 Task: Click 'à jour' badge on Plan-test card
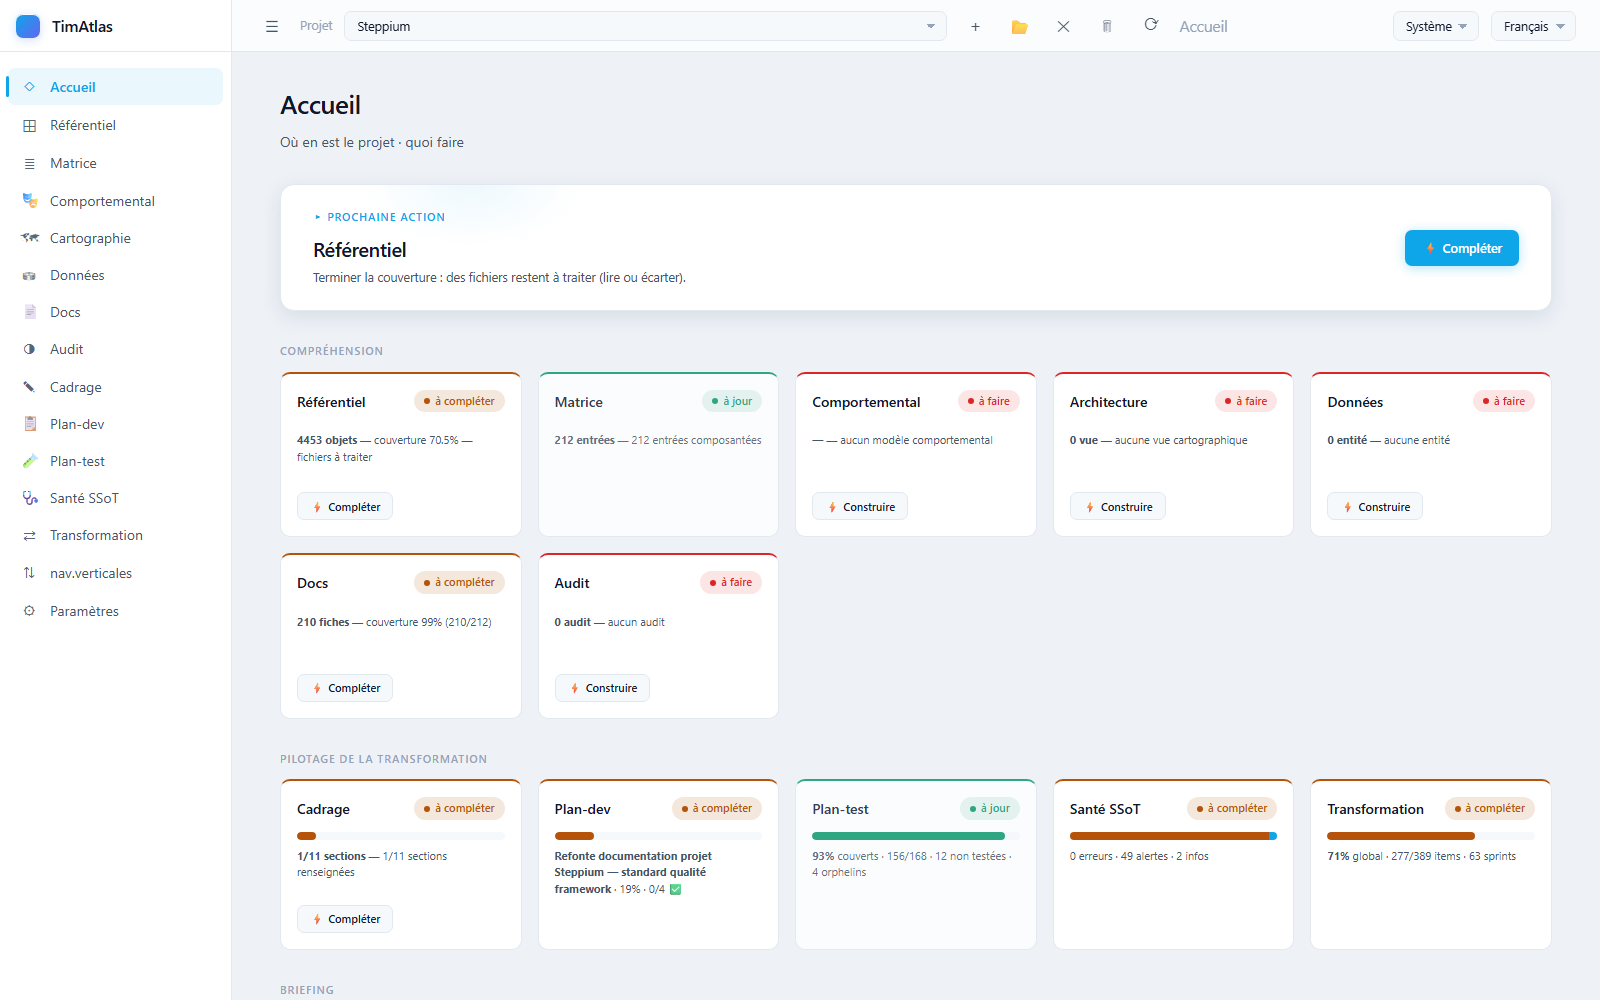tap(990, 808)
